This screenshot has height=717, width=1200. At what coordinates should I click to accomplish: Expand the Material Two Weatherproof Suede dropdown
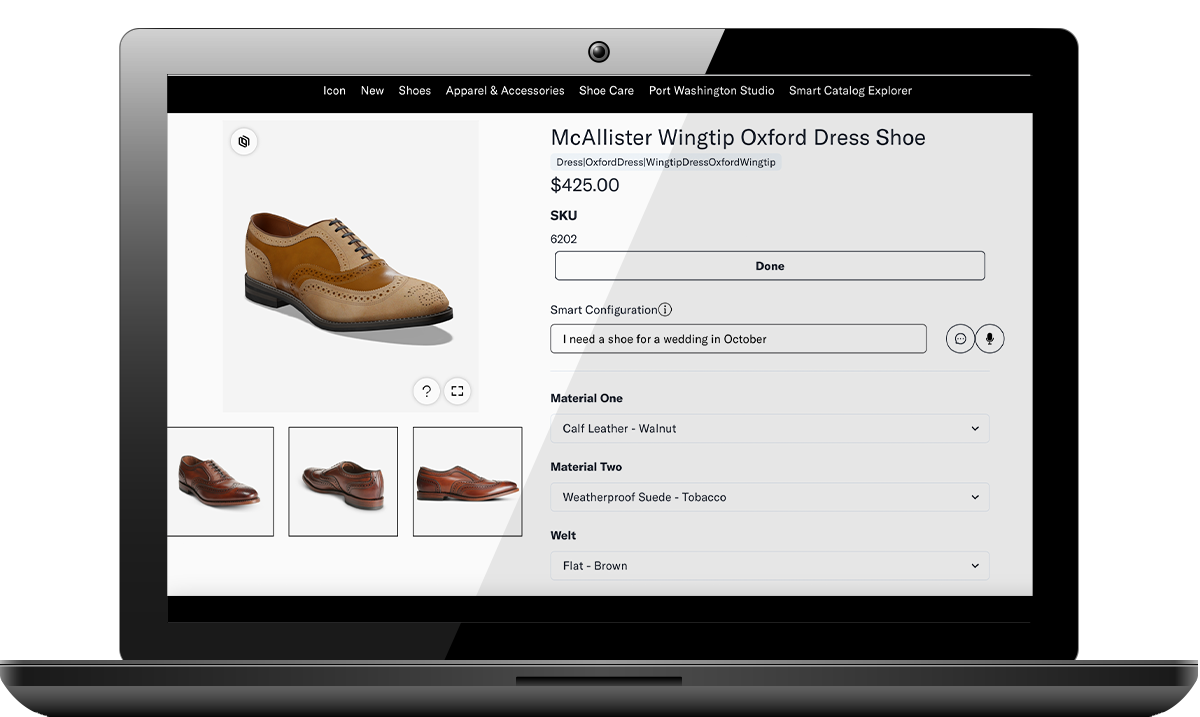point(769,497)
